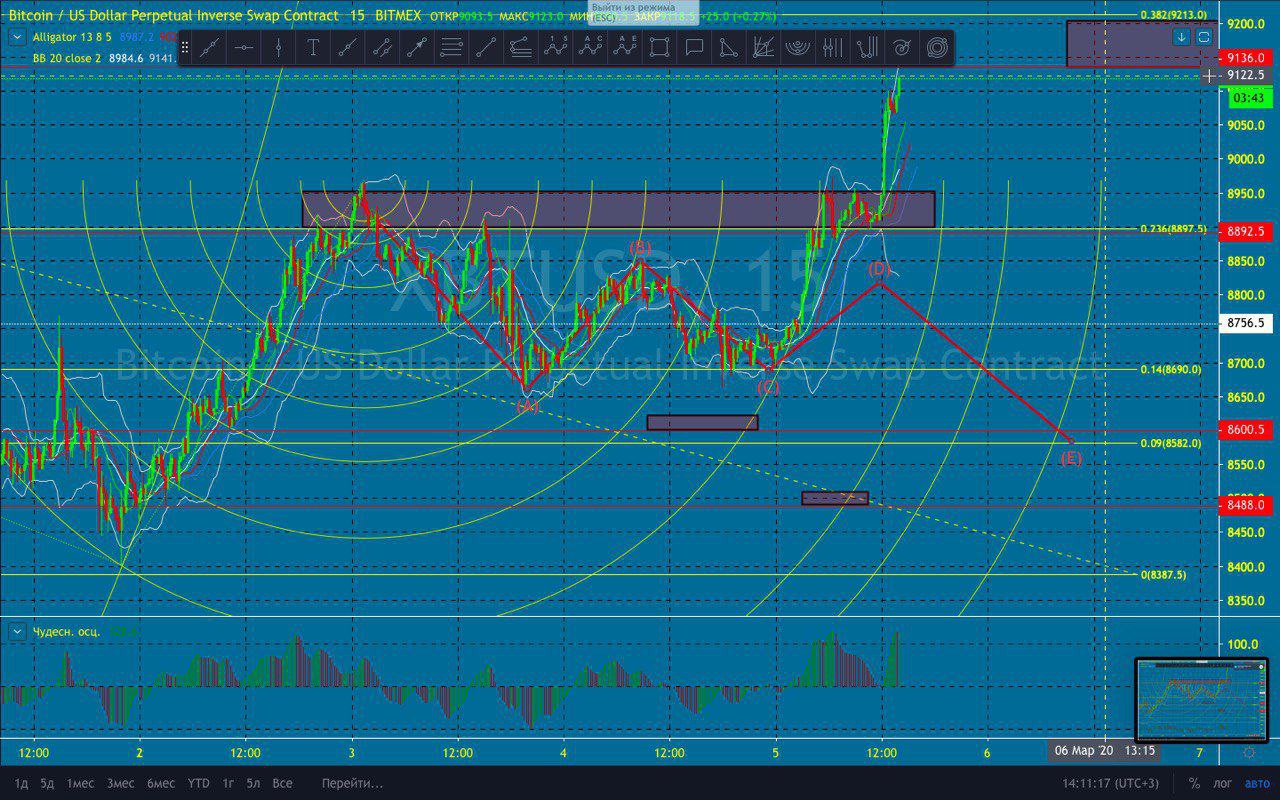Open the chart preview thumbnail
Screen dimensions: 1280x800
pos(1201,699)
